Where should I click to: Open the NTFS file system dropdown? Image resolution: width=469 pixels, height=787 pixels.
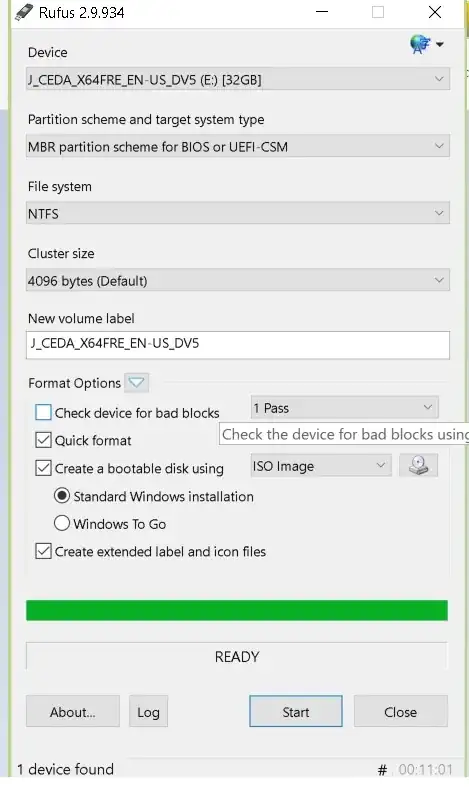238,214
